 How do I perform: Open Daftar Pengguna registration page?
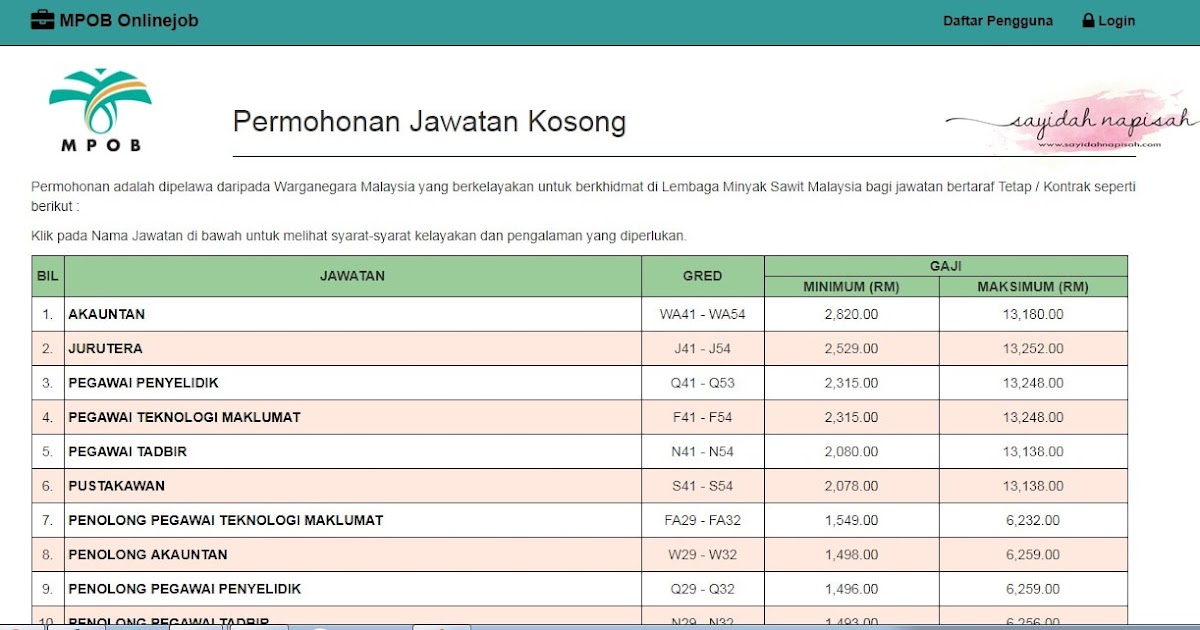tap(998, 21)
